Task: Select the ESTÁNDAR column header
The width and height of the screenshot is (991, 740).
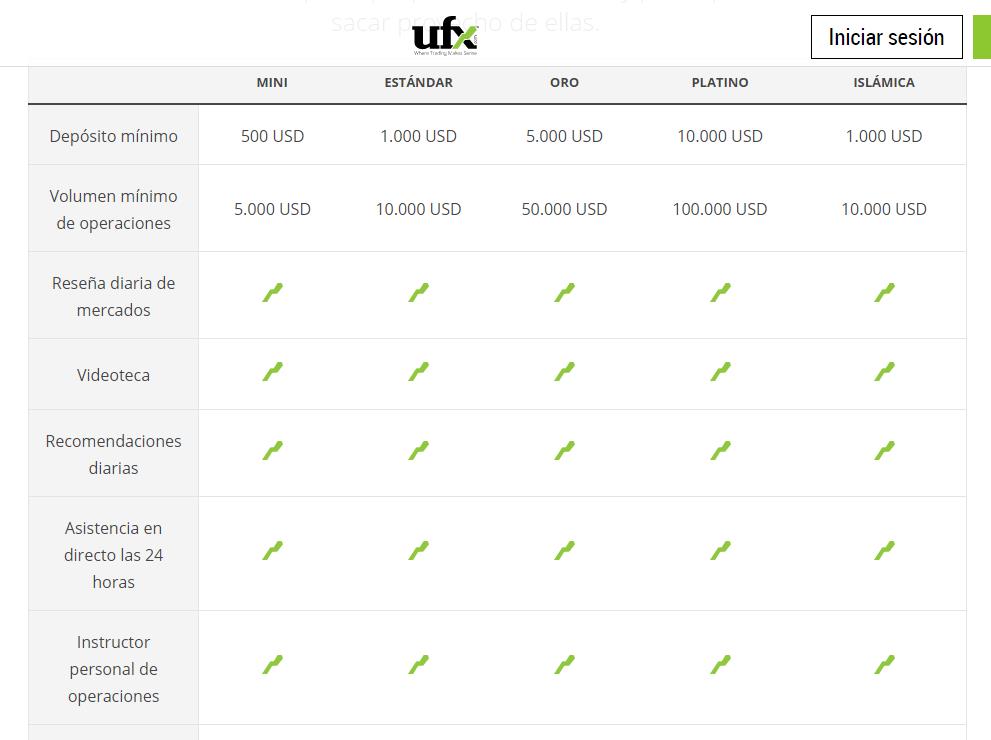Action: (418, 83)
